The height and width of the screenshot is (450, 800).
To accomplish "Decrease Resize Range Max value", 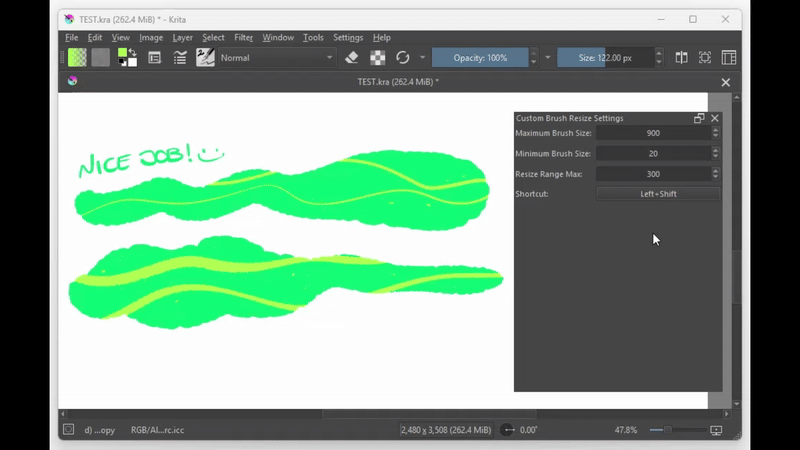I will coord(715,178).
